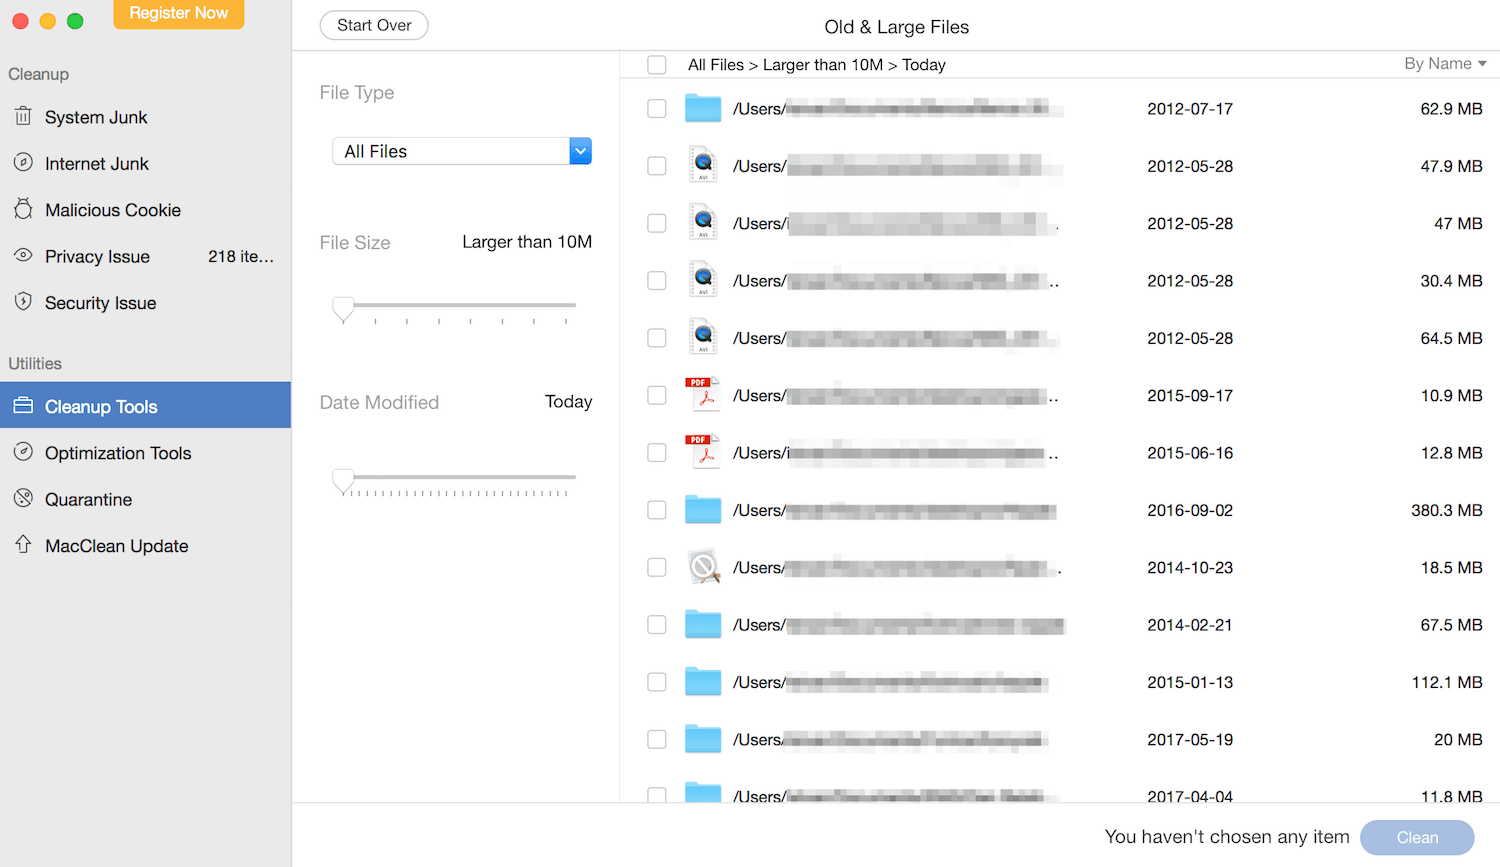Open the Quarantine utility
The height and width of the screenshot is (867, 1500).
pyautogui.click(x=89, y=499)
